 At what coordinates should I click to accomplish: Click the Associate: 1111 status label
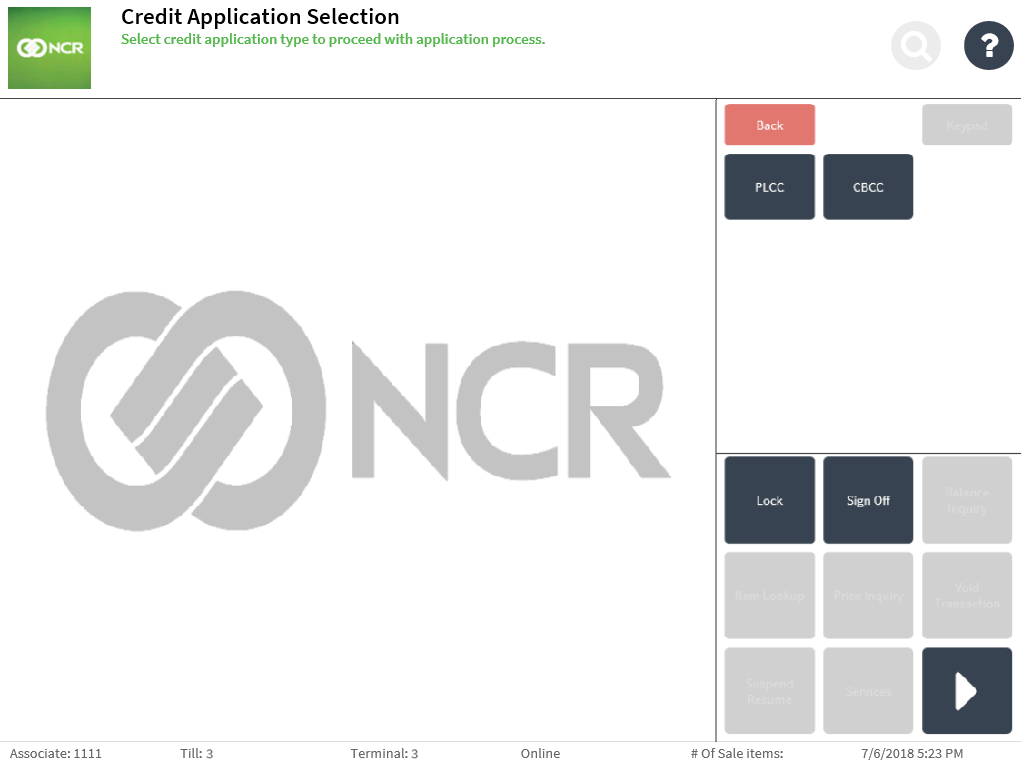56,753
